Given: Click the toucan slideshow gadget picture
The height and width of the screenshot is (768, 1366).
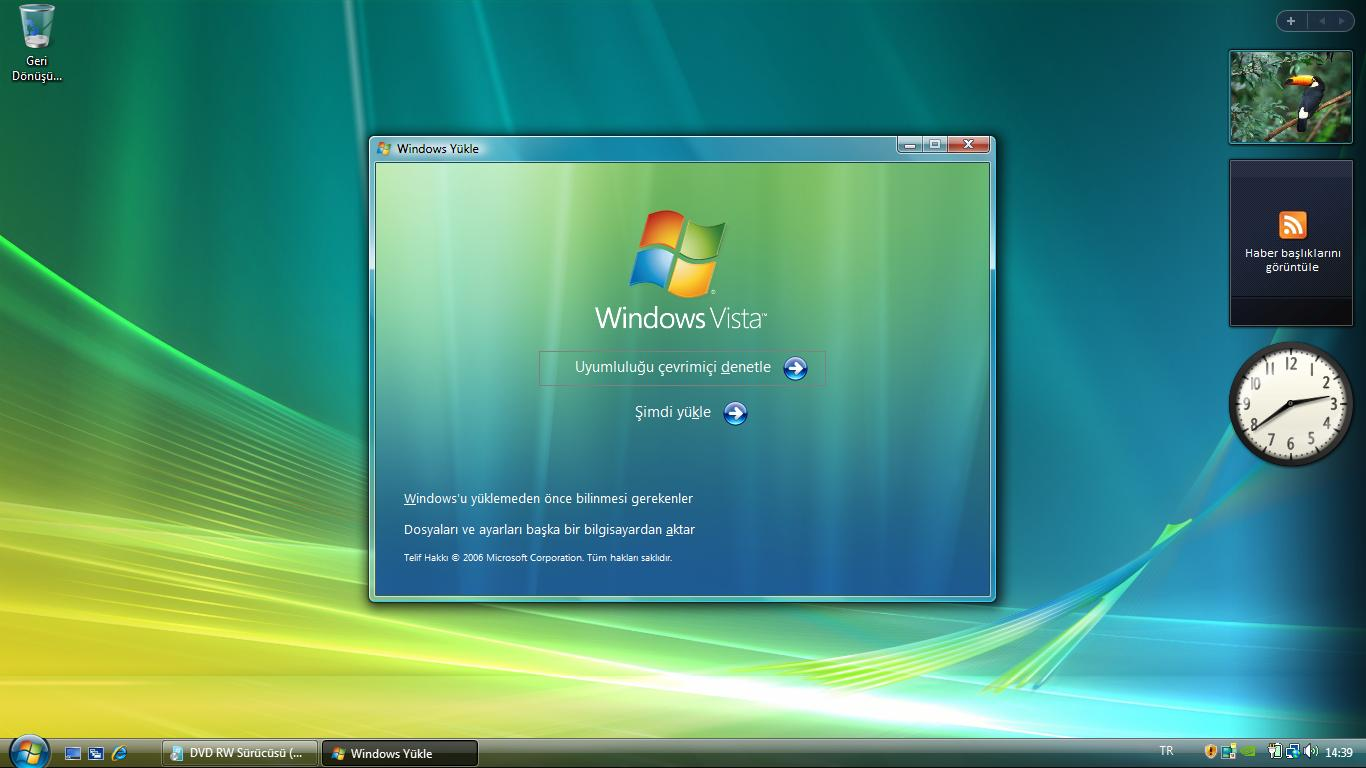Looking at the screenshot, I should point(1290,97).
